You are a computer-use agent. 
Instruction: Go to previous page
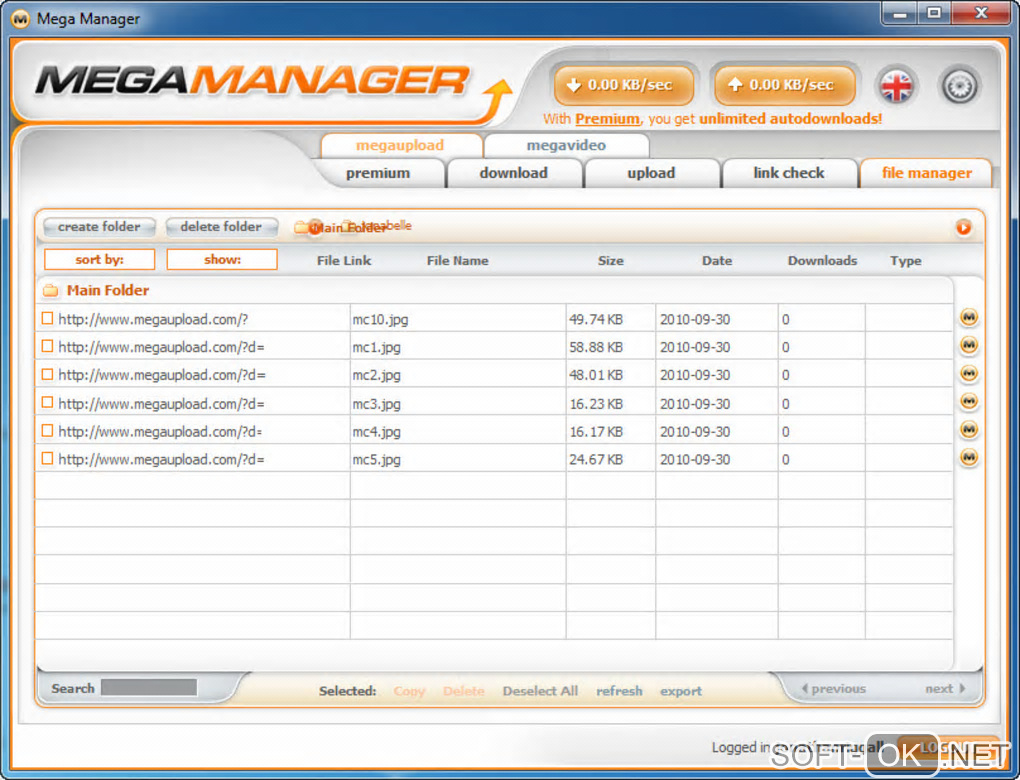pyautogui.click(x=834, y=688)
